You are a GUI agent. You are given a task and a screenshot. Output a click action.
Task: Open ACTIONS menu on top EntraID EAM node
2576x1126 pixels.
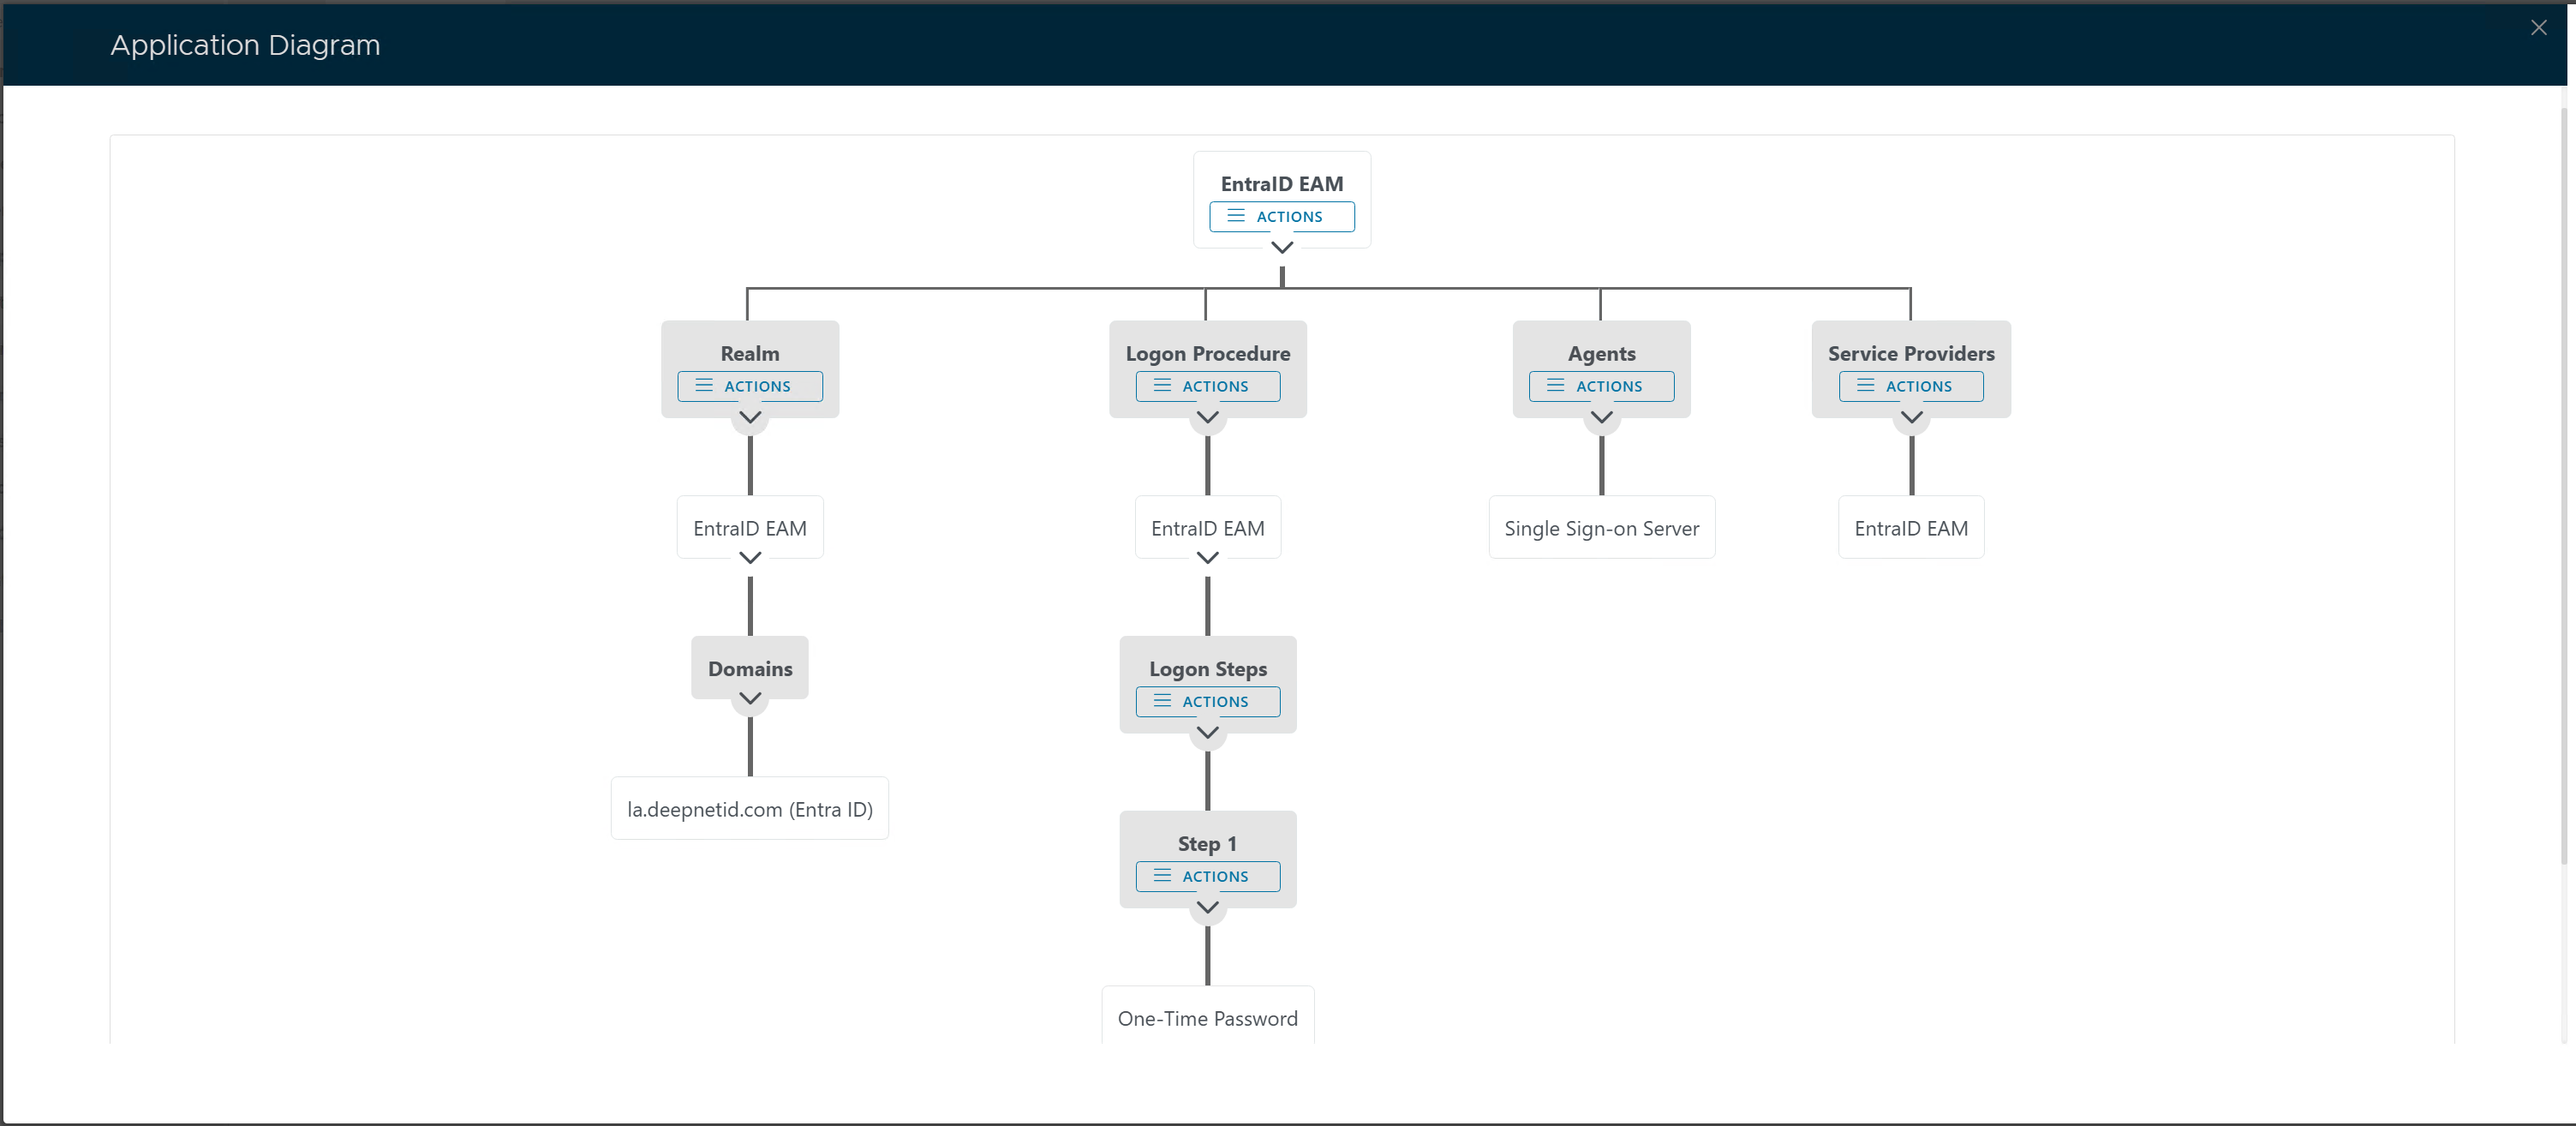click(1281, 216)
